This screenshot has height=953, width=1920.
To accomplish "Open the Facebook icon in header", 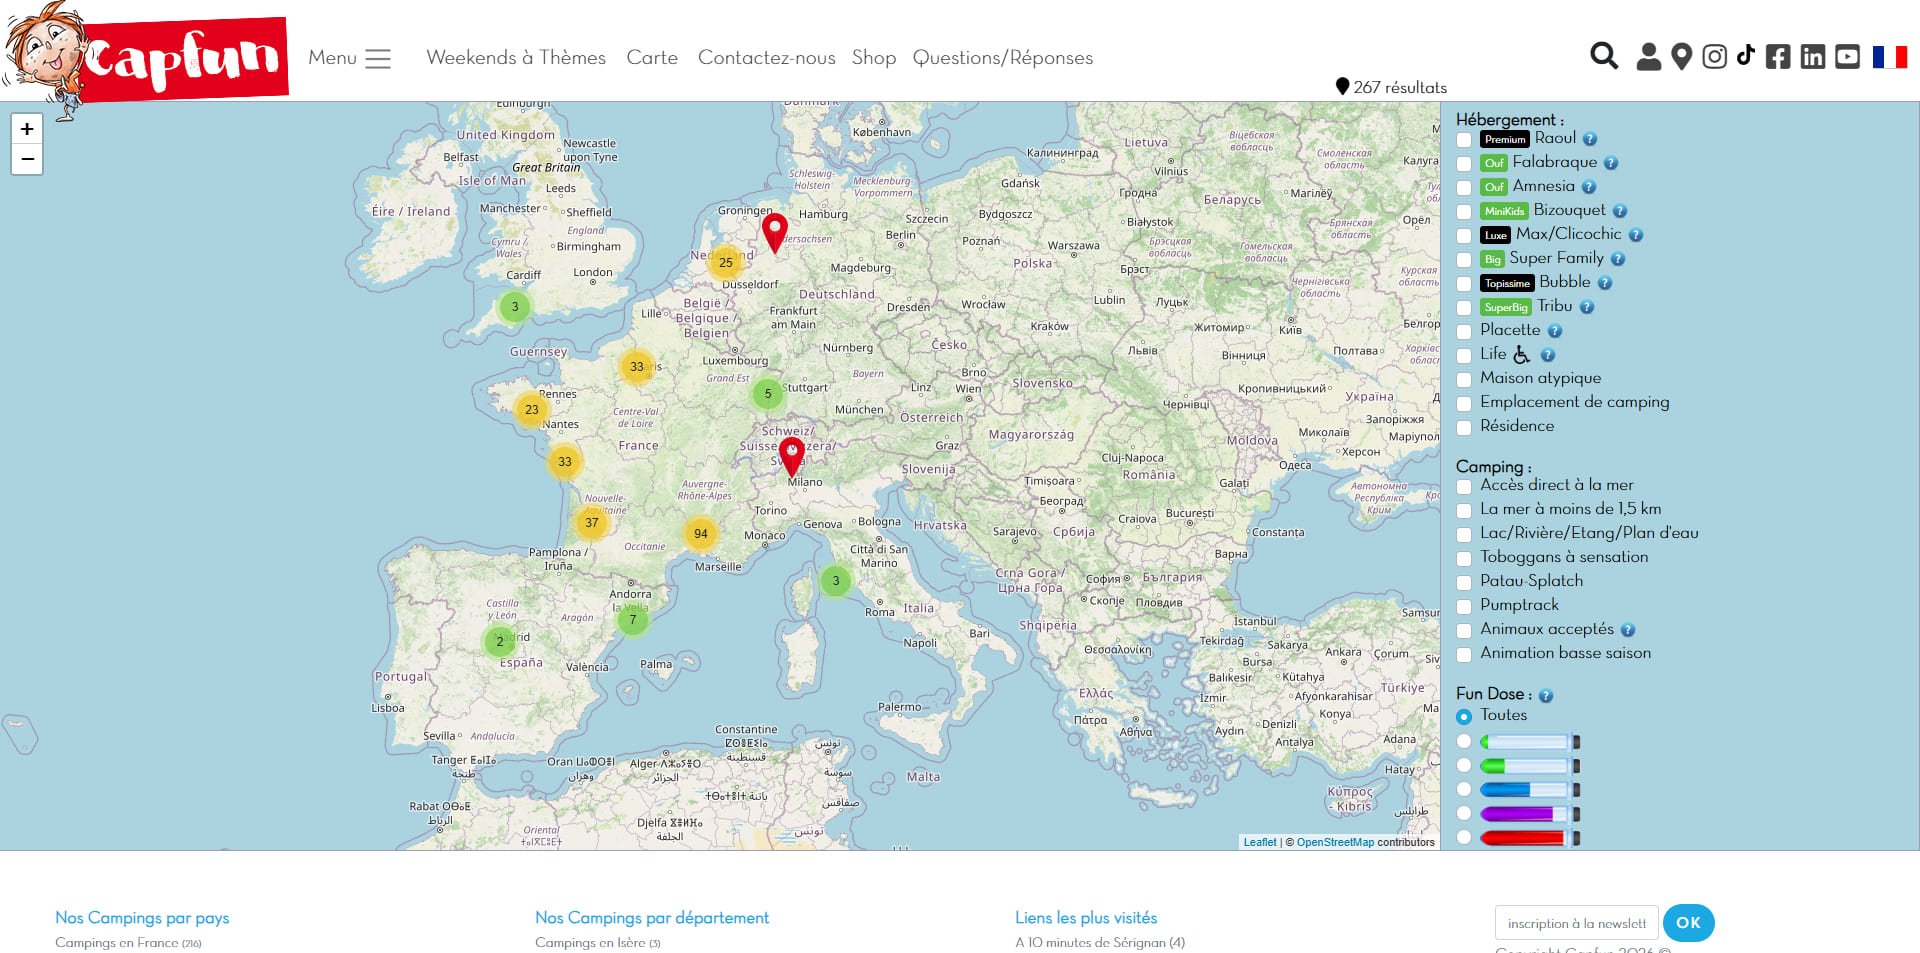I will click(x=1778, y=57).
